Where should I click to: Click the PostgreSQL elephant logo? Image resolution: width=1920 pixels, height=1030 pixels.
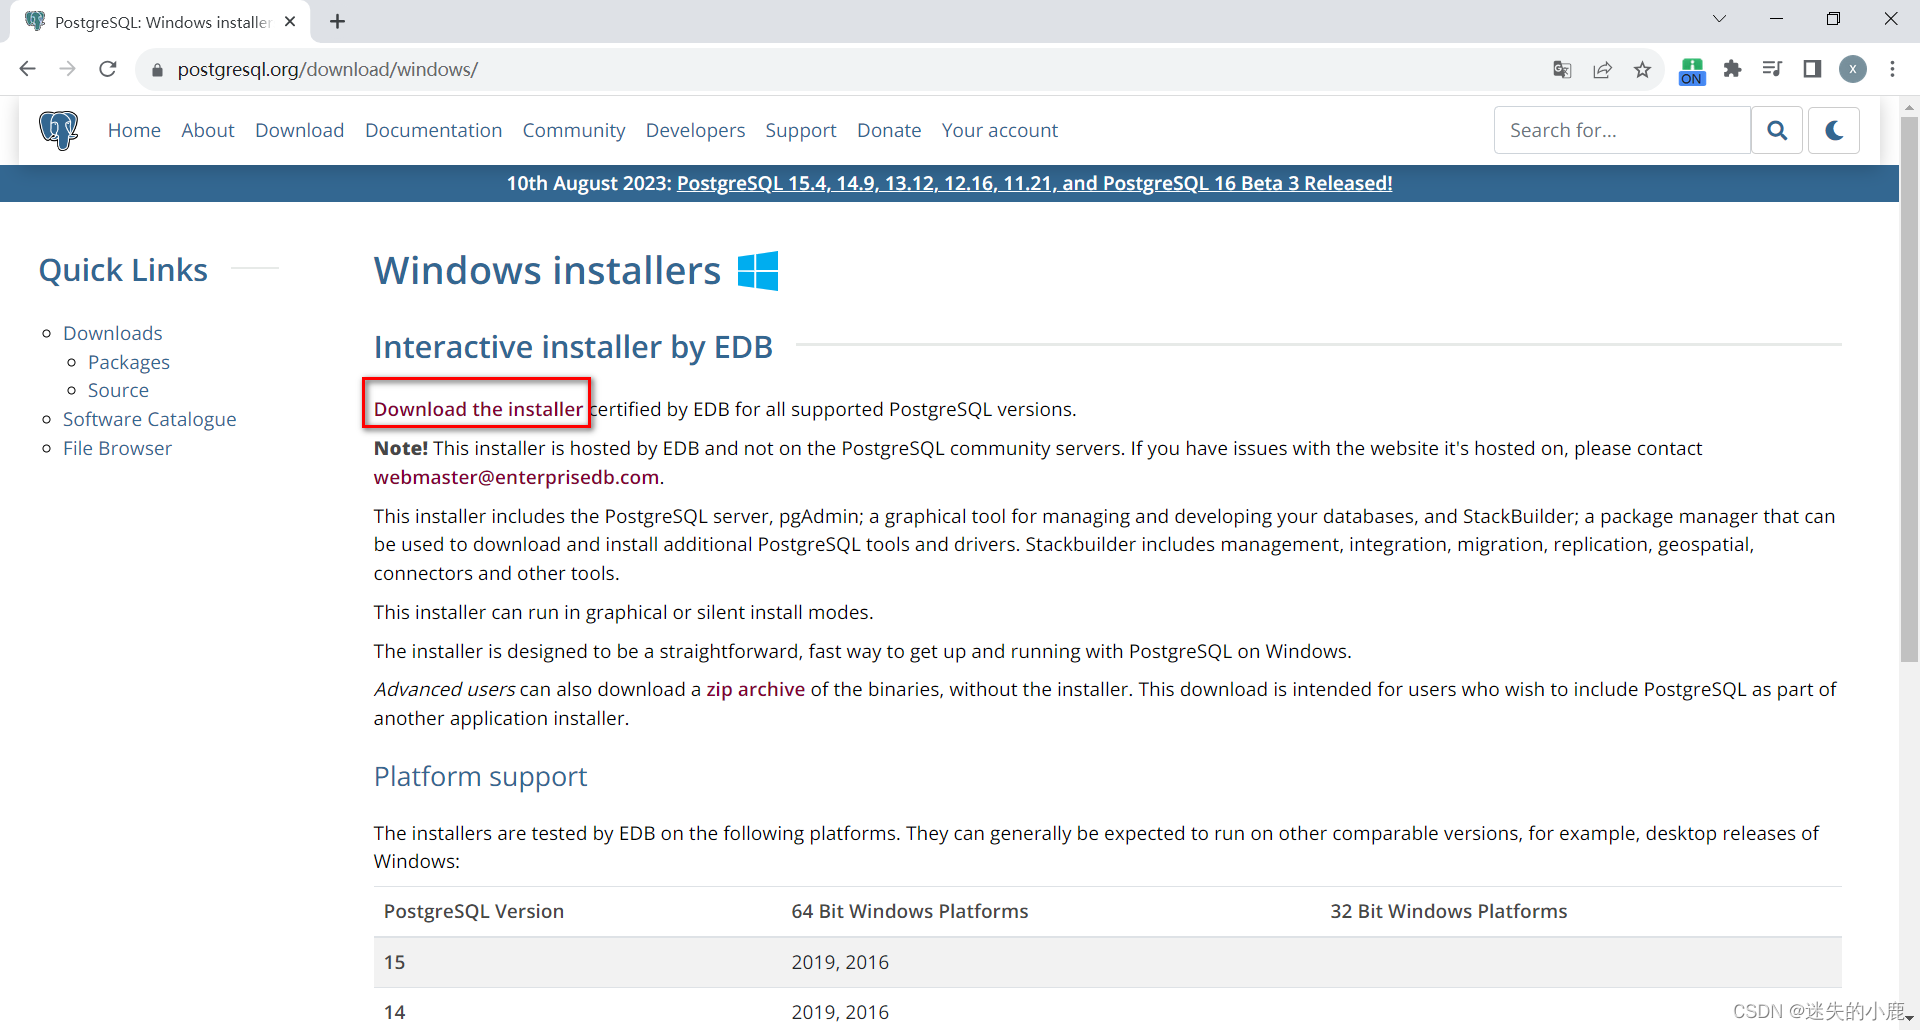58,130
